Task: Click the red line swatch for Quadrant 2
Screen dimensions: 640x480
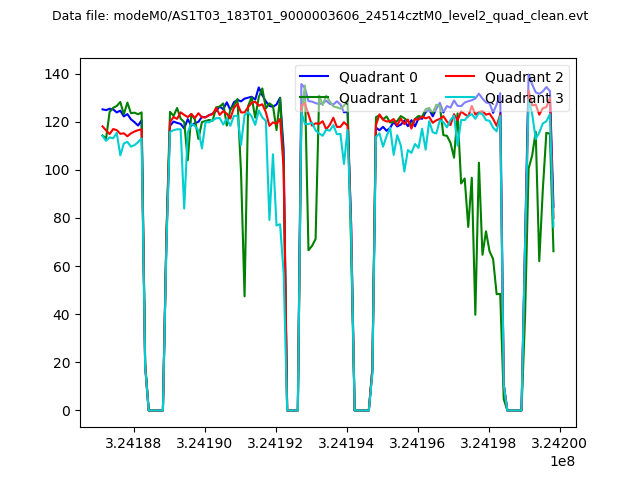Action: pos(461,77)
